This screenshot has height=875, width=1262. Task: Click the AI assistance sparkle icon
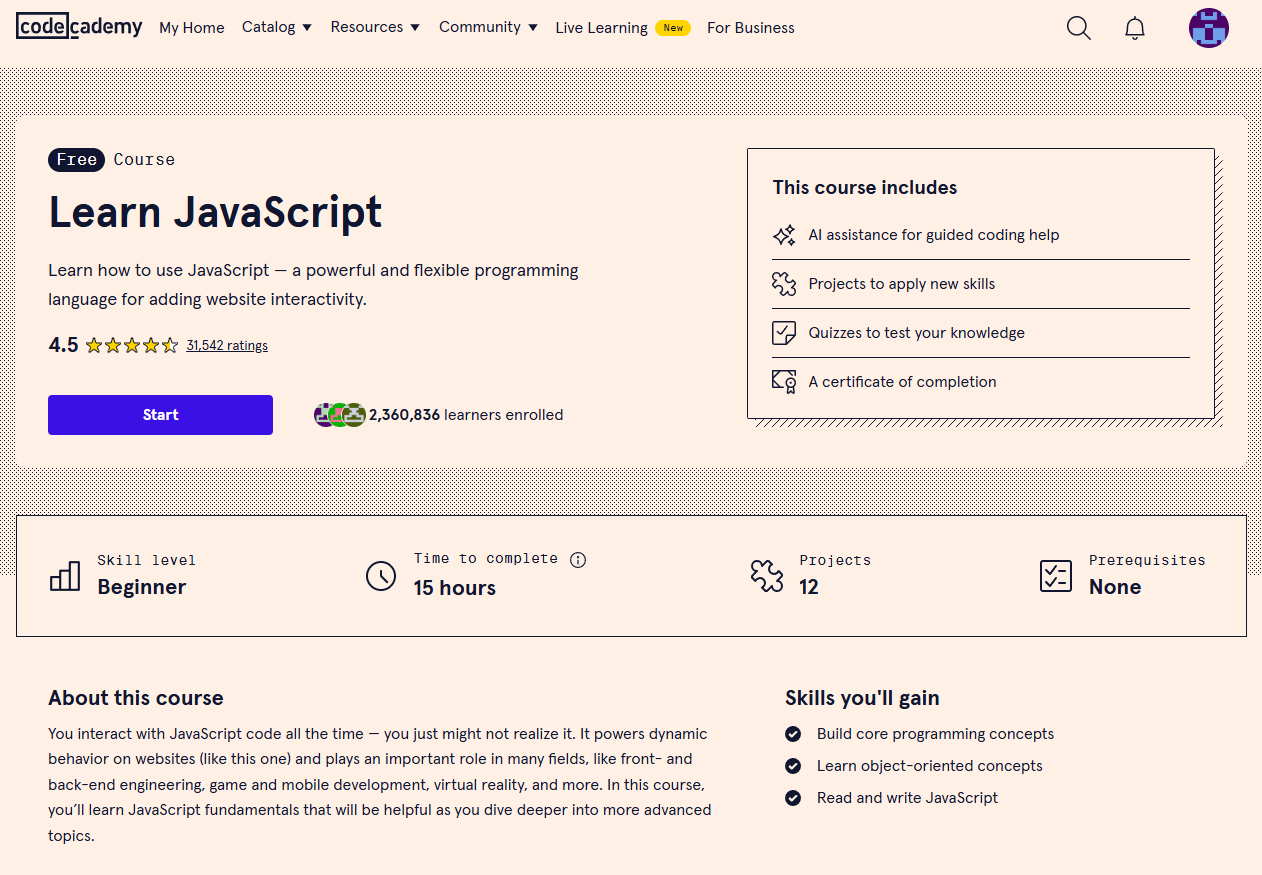(x=784, y=235)
